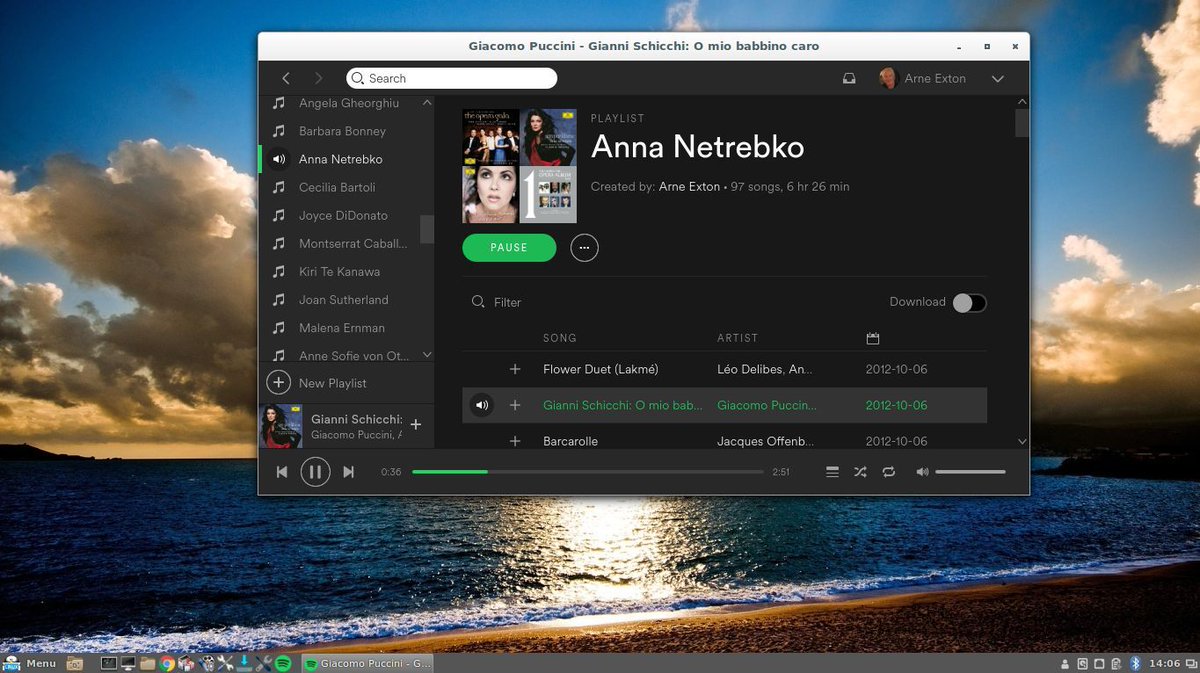
Task: Open the Kiri Te Kanawa playlist
Action: tap(340, 271)
